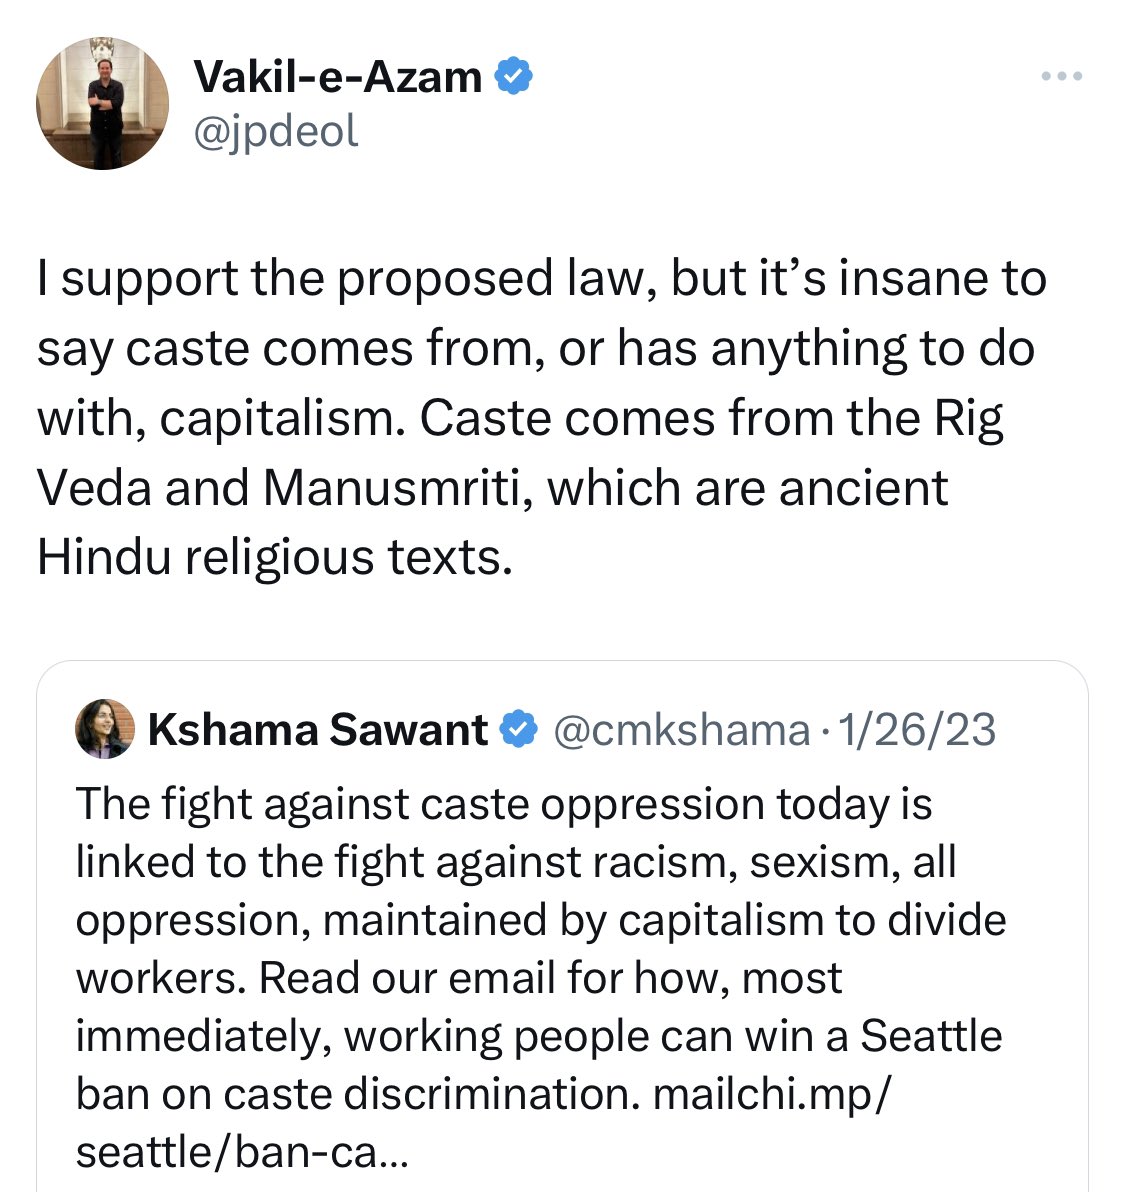Viewport: 1125px width, 1192px height.
Task: Select the line "The fight against caste oppression today"
Action: click(x=503, y=804)
